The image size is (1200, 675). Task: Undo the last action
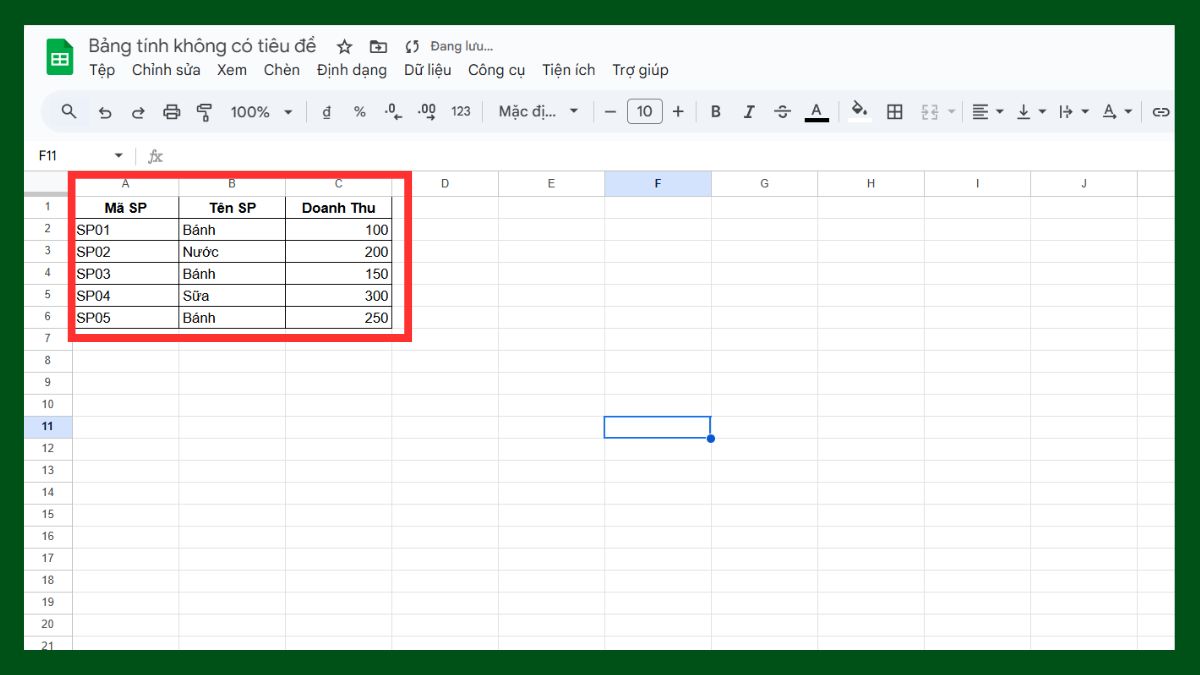[x=105, y=112]
